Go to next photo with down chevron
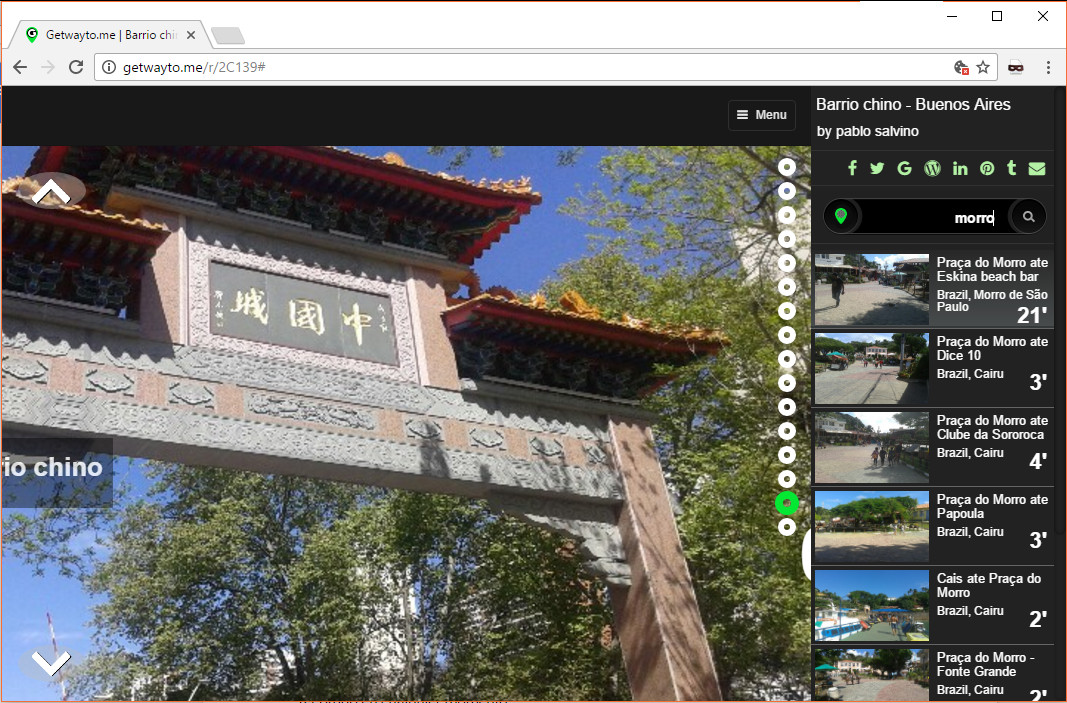 pyautogui.click(x=51, y=661)
